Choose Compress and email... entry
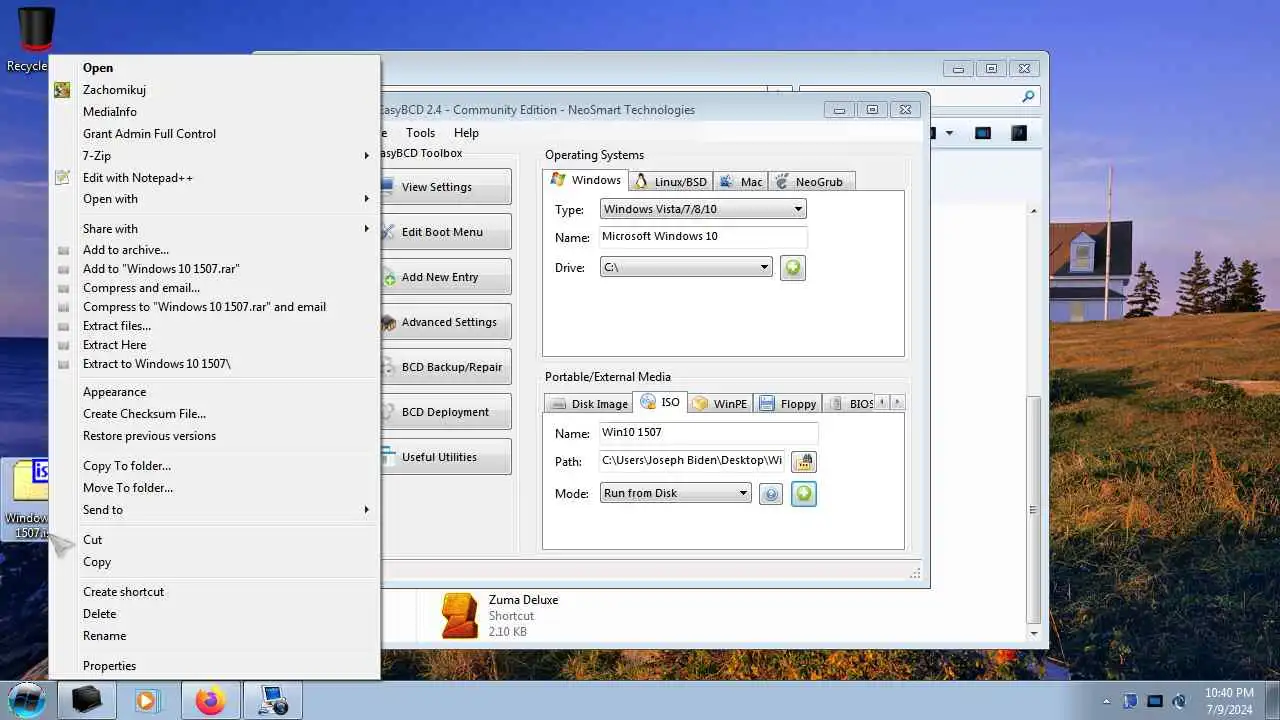Screen dimensions: 1280x720 coord(214,288)
